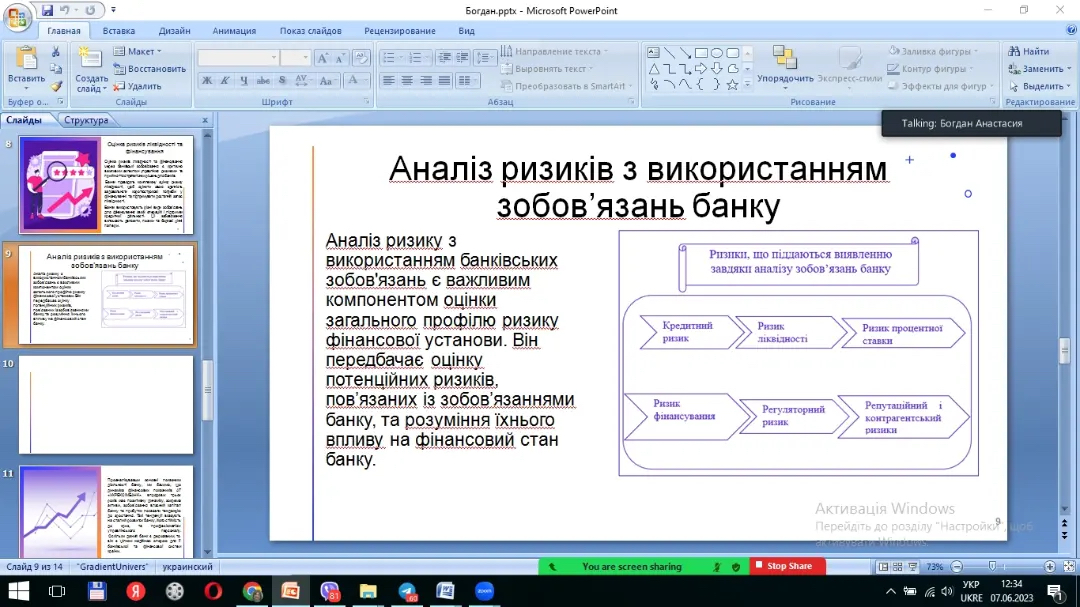
Task: Click the Office button in the corner
Action: pos(18,18)
